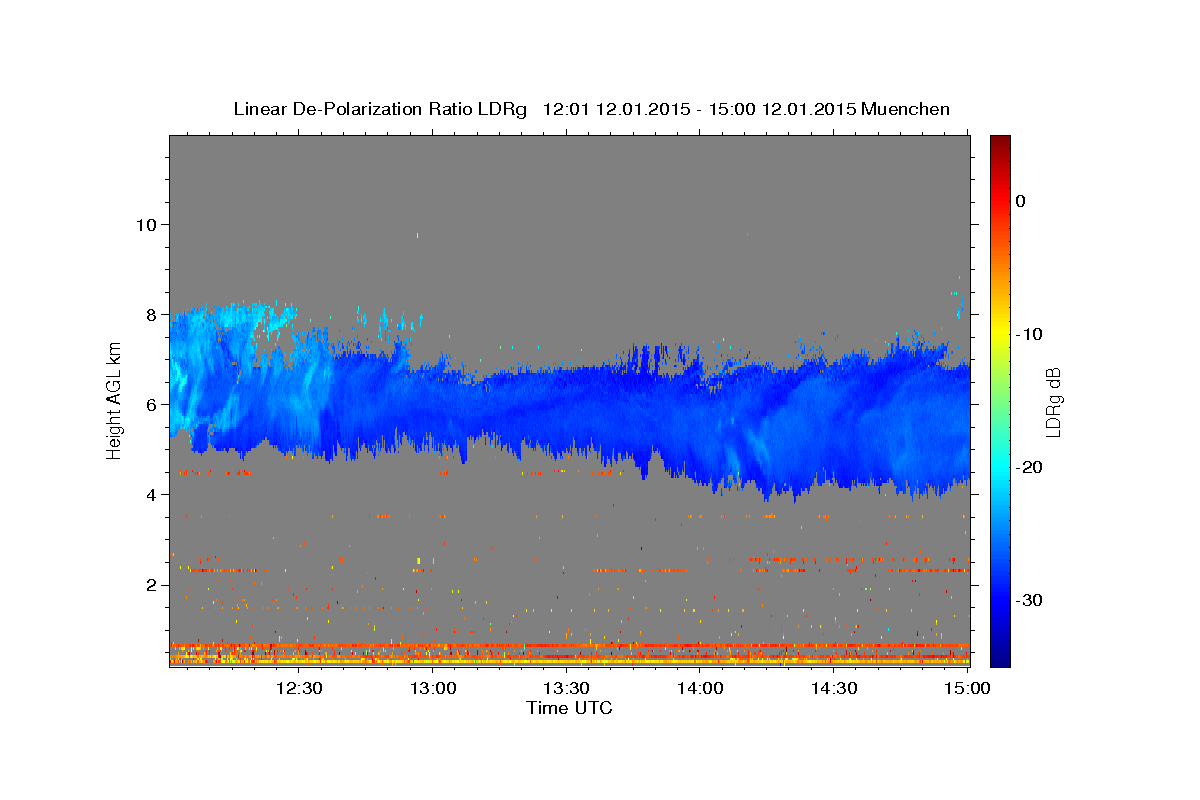This screenshot has height=800, width=1200.
Task: Click the height tick label 8
Action: coord(151,314)
